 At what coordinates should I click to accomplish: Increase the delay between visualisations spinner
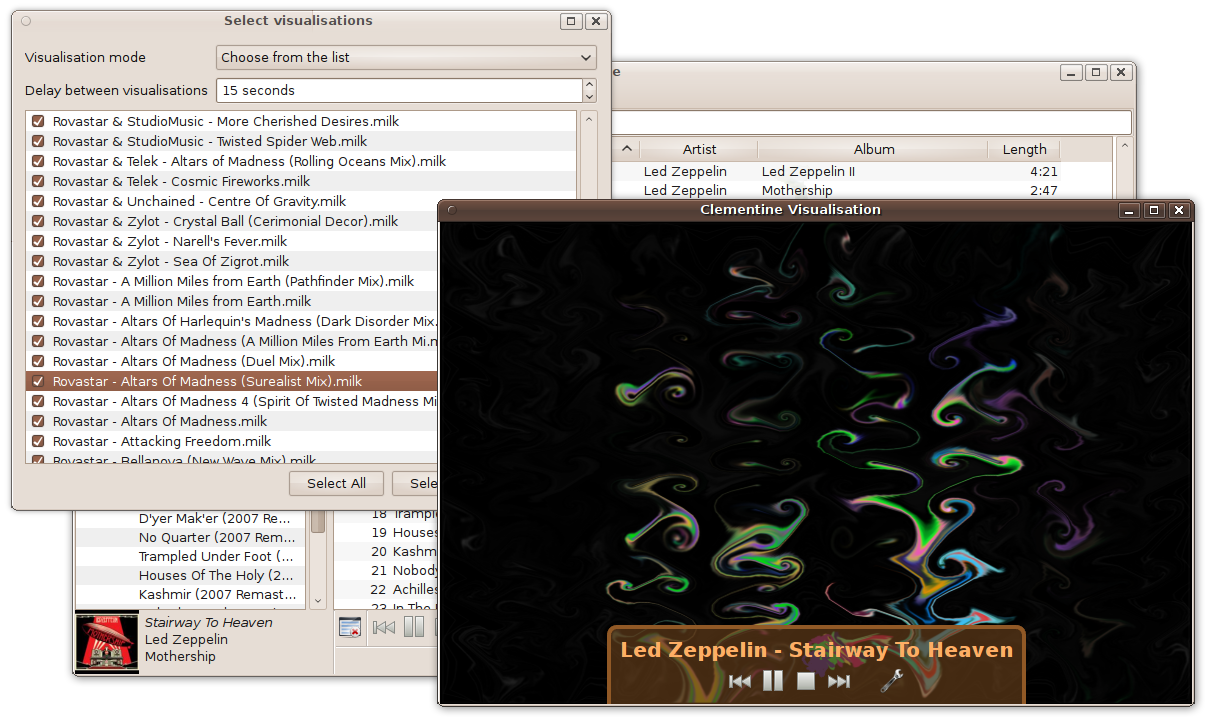click(x=589, y=85)
